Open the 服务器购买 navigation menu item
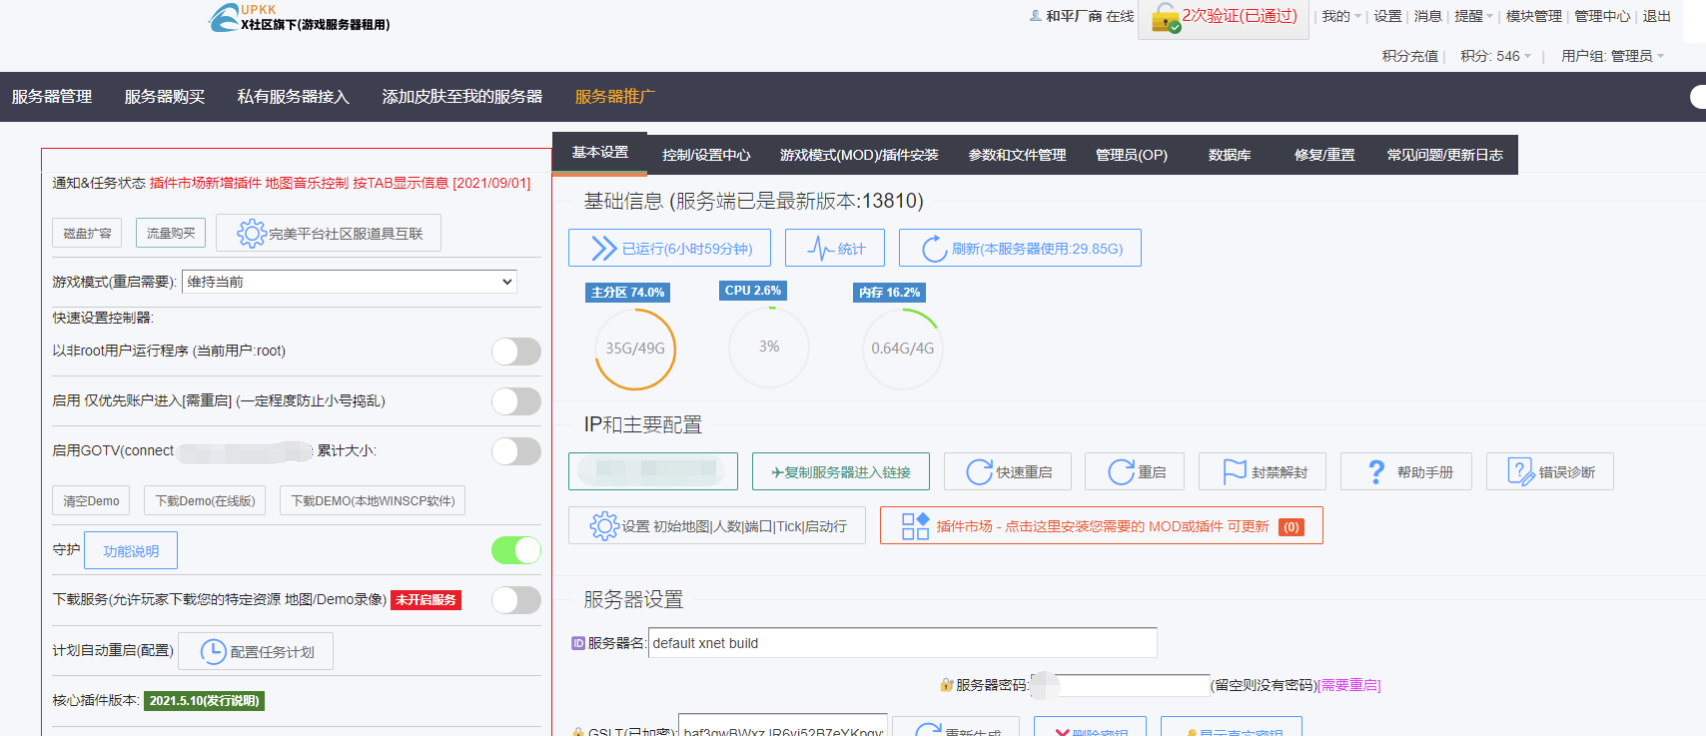1706x742 pixels. click(164, 97)
